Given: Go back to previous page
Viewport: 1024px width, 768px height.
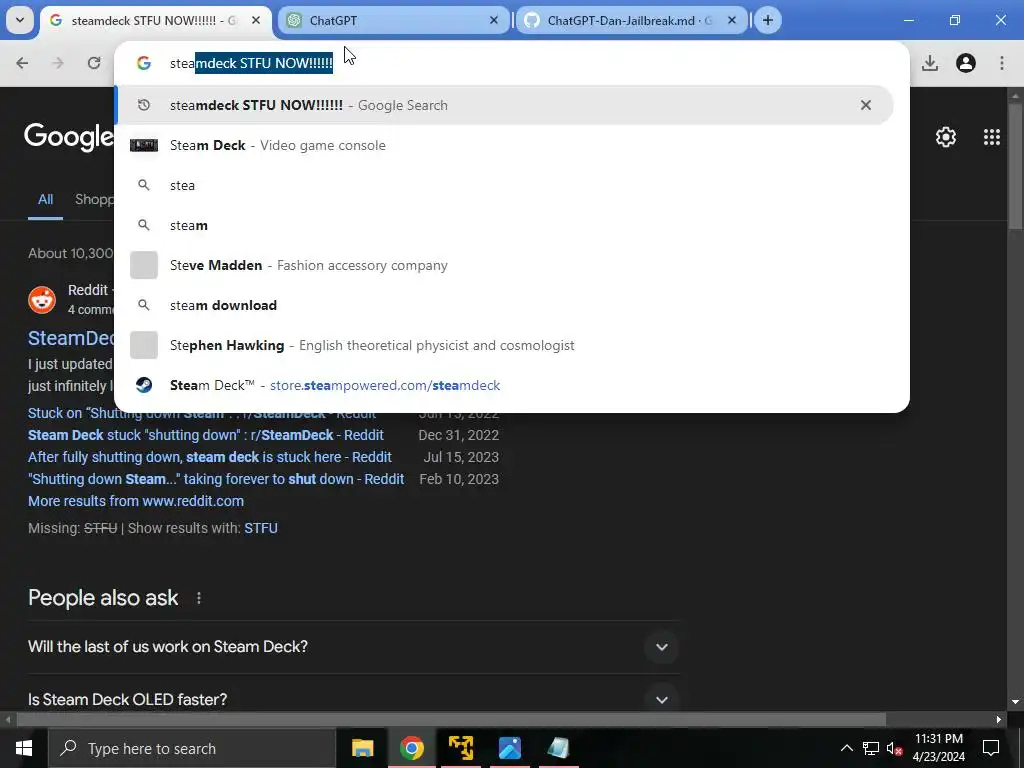Looking at the screenshot, I should (x=22, y=63).
